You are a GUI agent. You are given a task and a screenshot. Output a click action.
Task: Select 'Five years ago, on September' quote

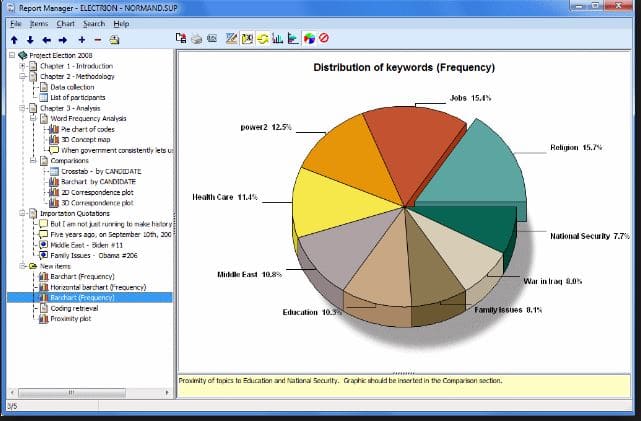(x=110, y=235)
